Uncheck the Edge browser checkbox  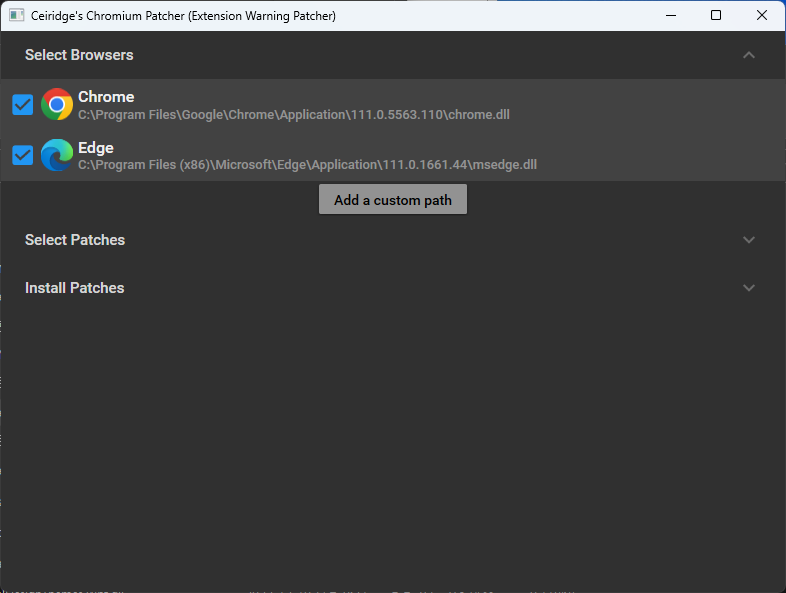point(23,155)
